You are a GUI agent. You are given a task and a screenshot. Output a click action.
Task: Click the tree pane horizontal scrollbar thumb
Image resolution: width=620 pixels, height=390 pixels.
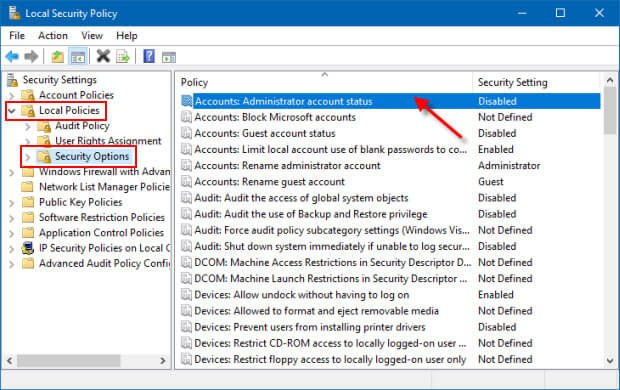(68, 361)
